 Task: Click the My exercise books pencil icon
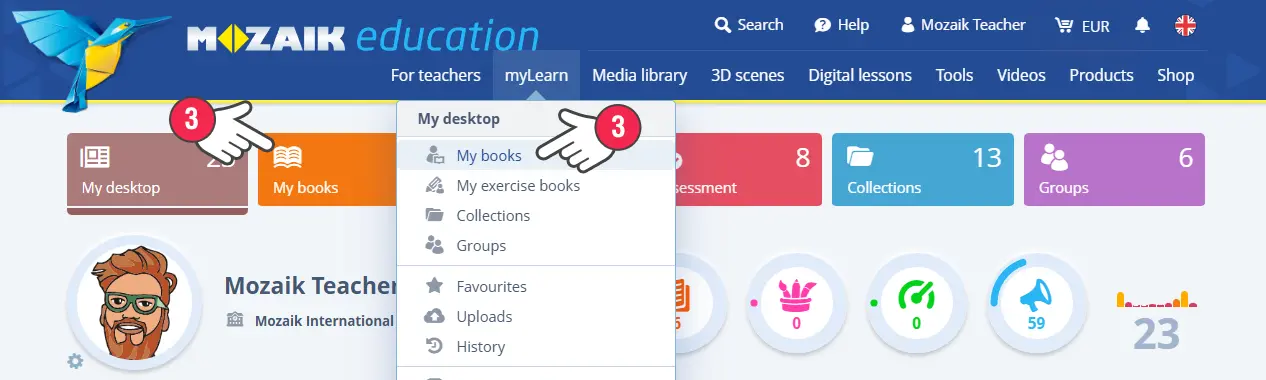435,185
